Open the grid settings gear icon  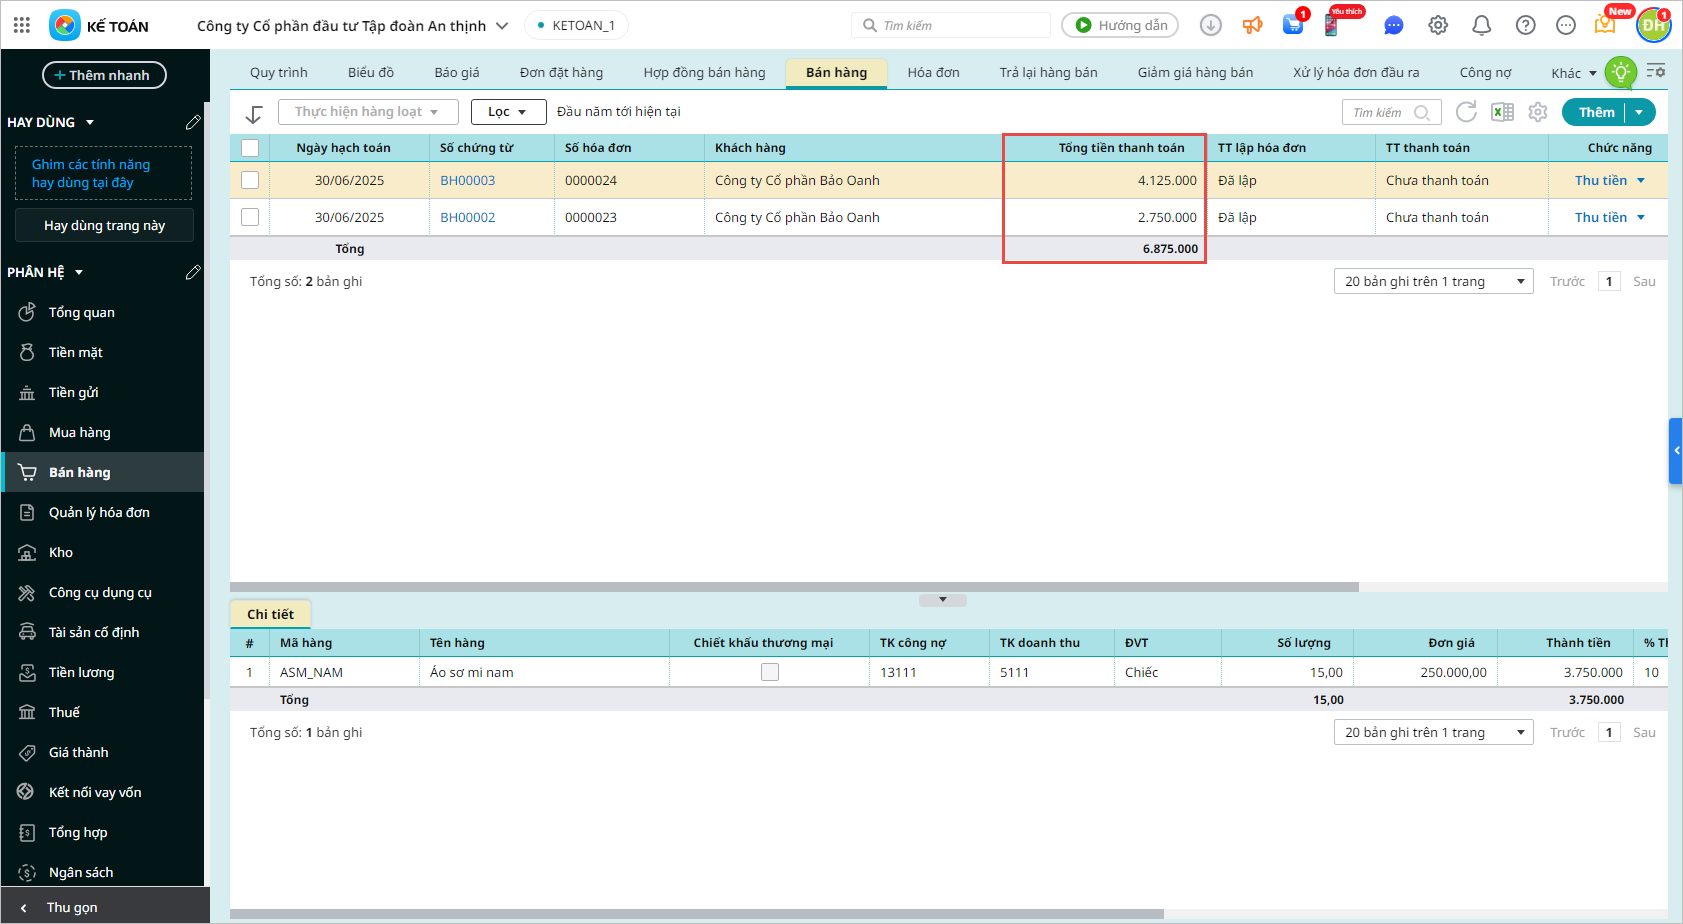click(1538, 112)
